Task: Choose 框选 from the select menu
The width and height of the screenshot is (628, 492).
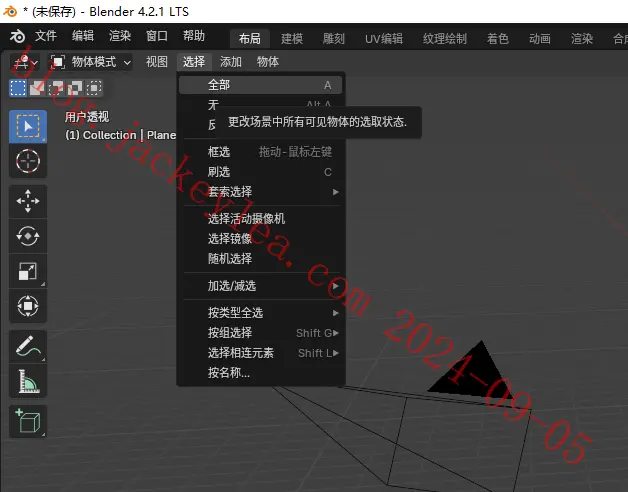Action: [260, 152]
